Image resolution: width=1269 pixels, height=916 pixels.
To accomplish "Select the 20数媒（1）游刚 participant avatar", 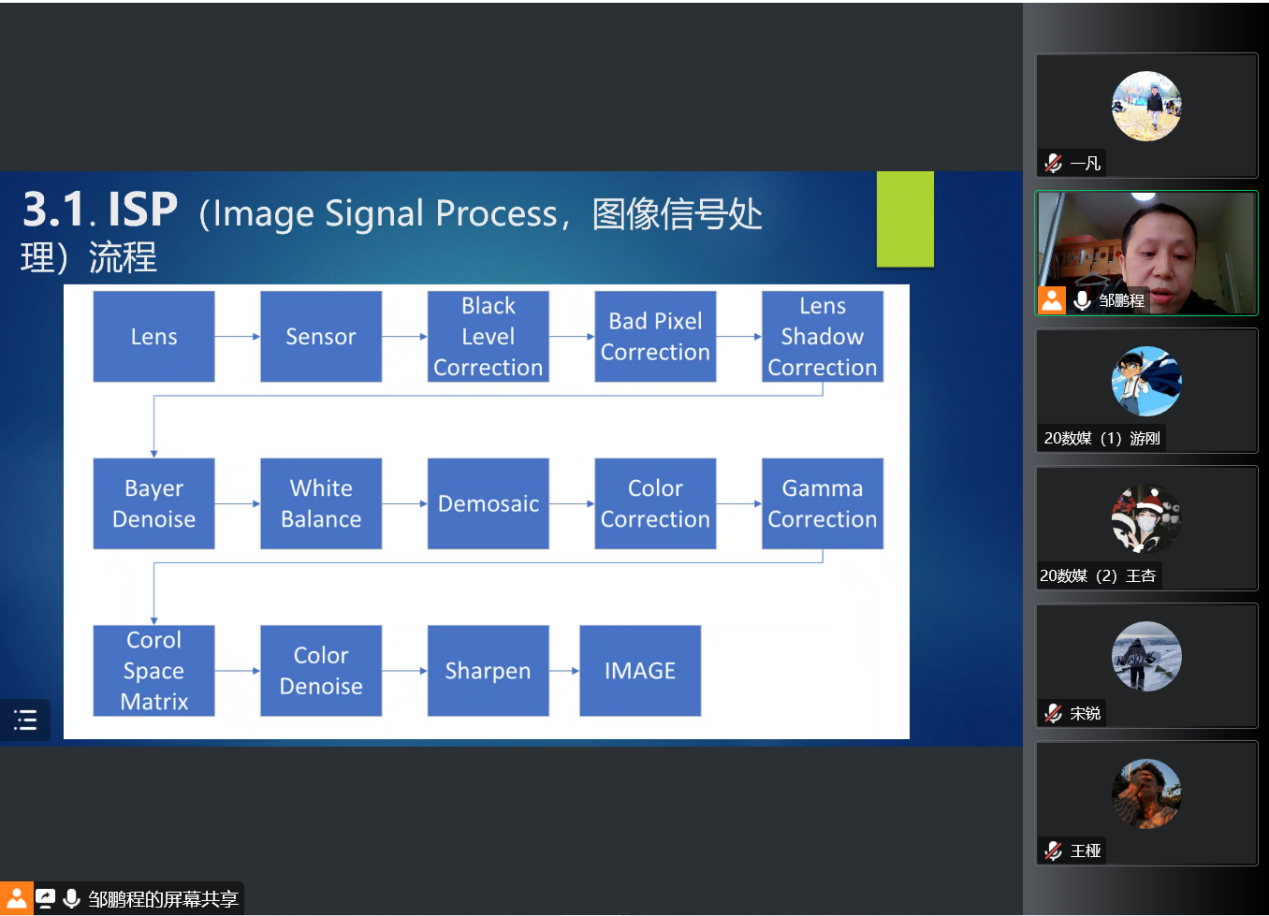I will (x=1146, y=381).
